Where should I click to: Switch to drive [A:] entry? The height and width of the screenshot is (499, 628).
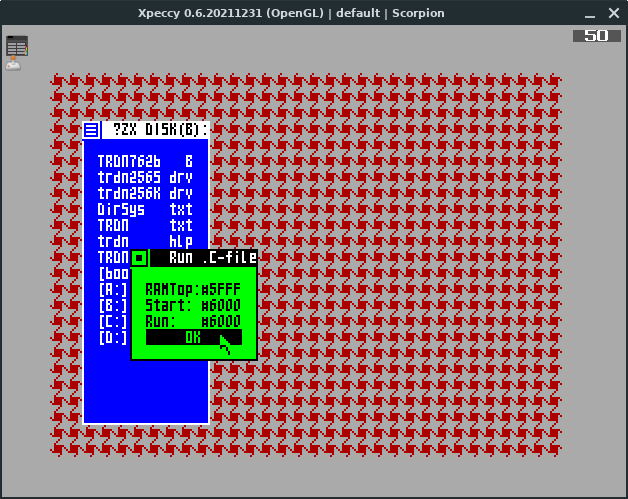click(x=113, y=290)
